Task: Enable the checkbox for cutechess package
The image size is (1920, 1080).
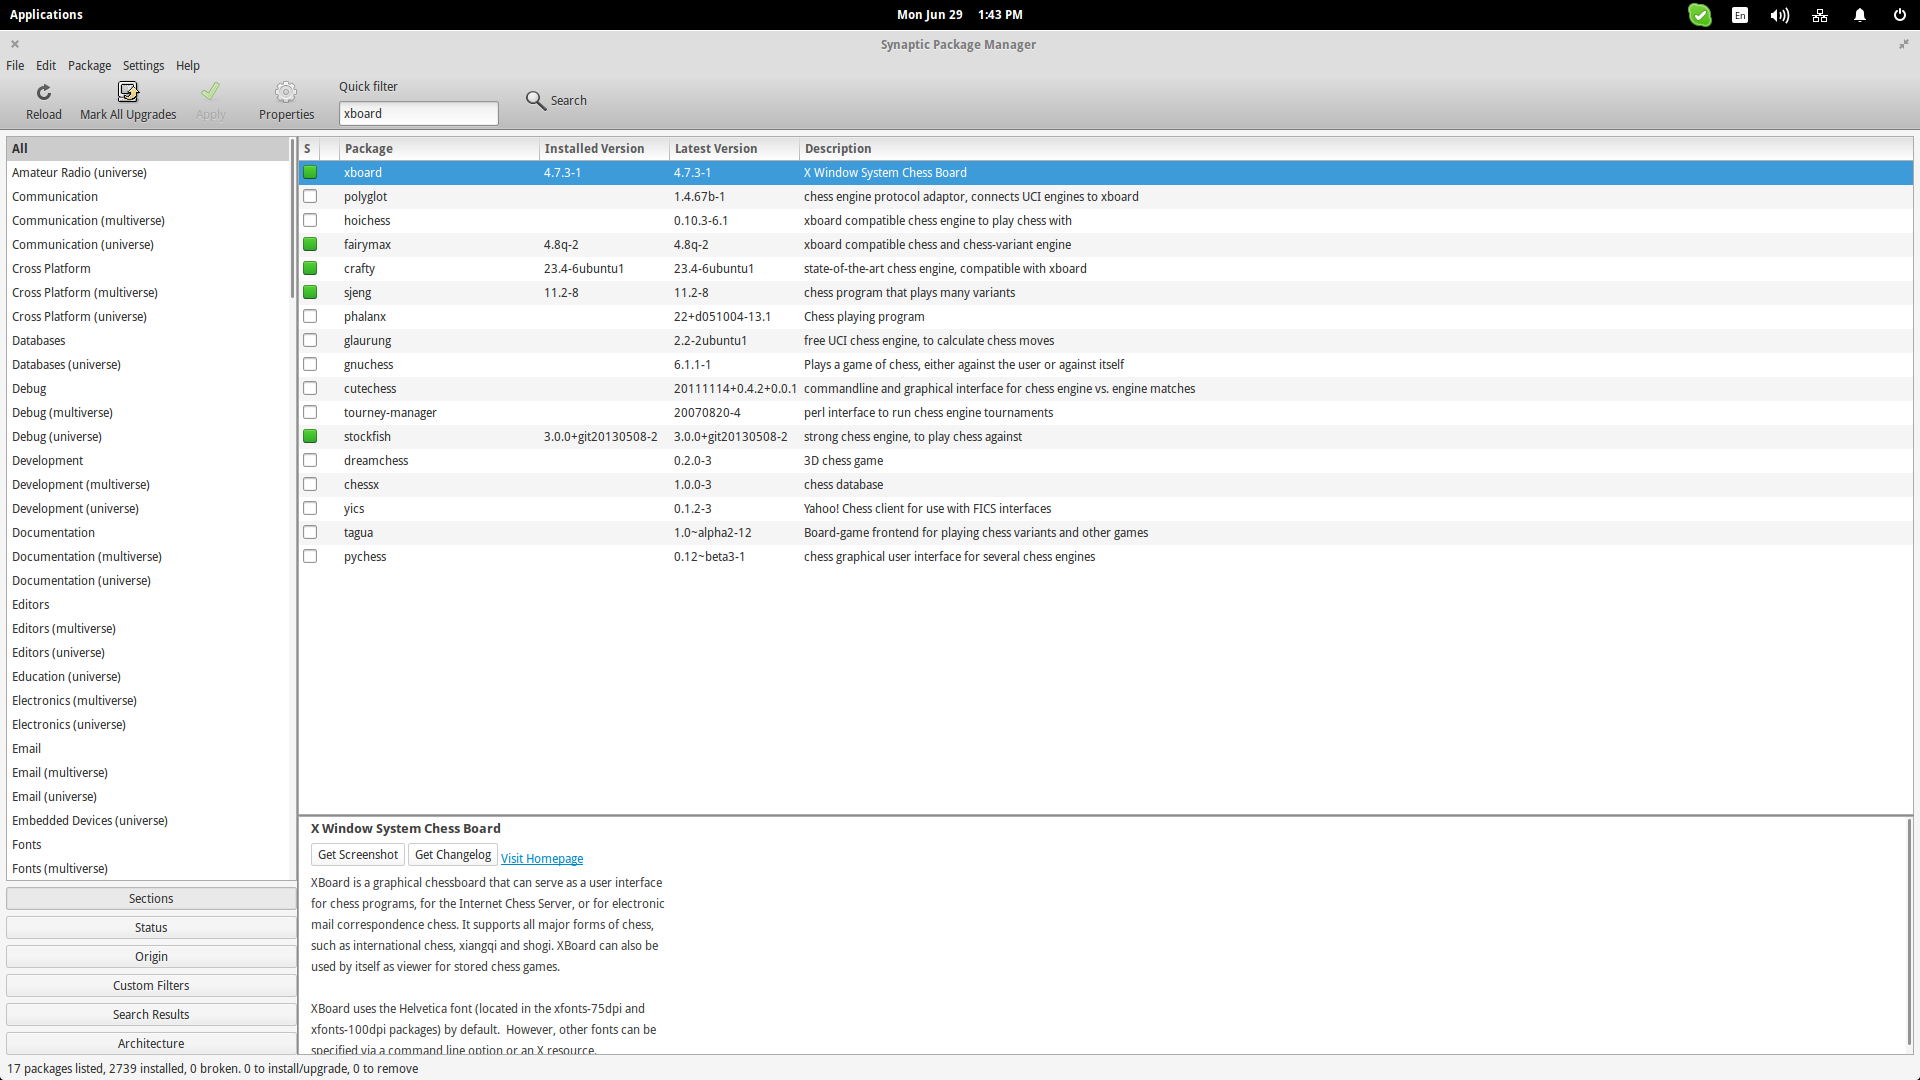Action: [x=310, y=388]
